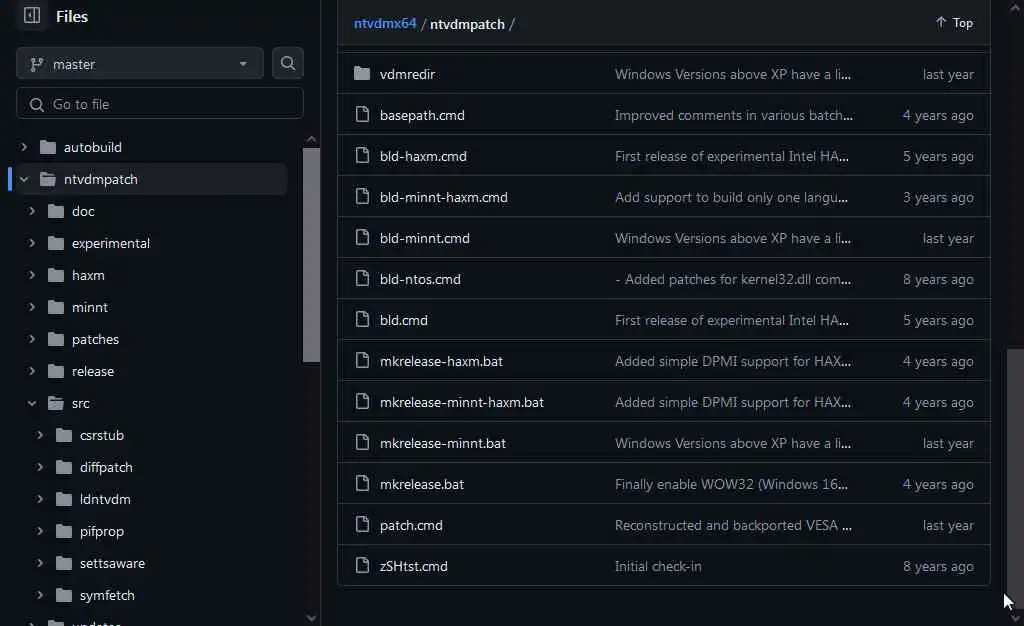Expand the autobuild folder

pyautogui.click(x=24, y=147)
